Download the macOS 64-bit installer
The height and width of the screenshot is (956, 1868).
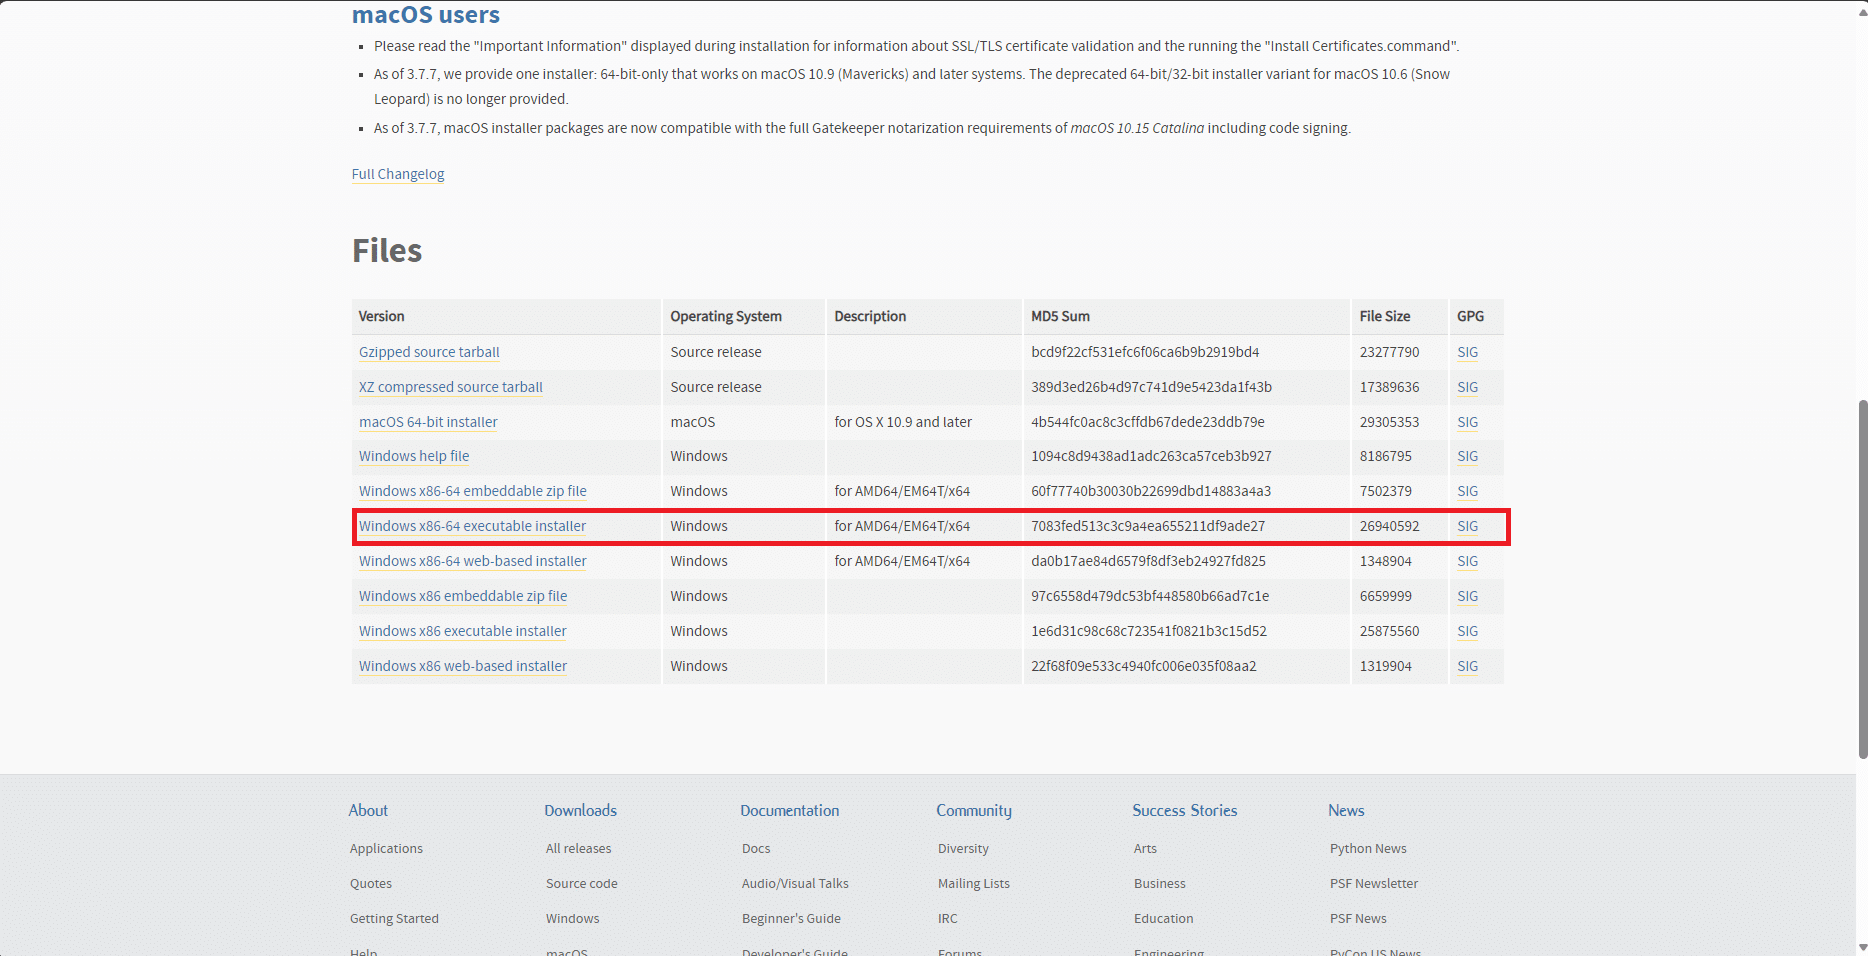pos(428,422)
